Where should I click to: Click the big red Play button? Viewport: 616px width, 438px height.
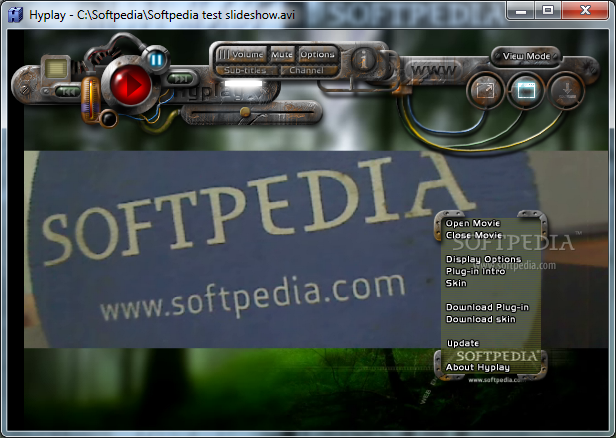click(x=130, y=84)
